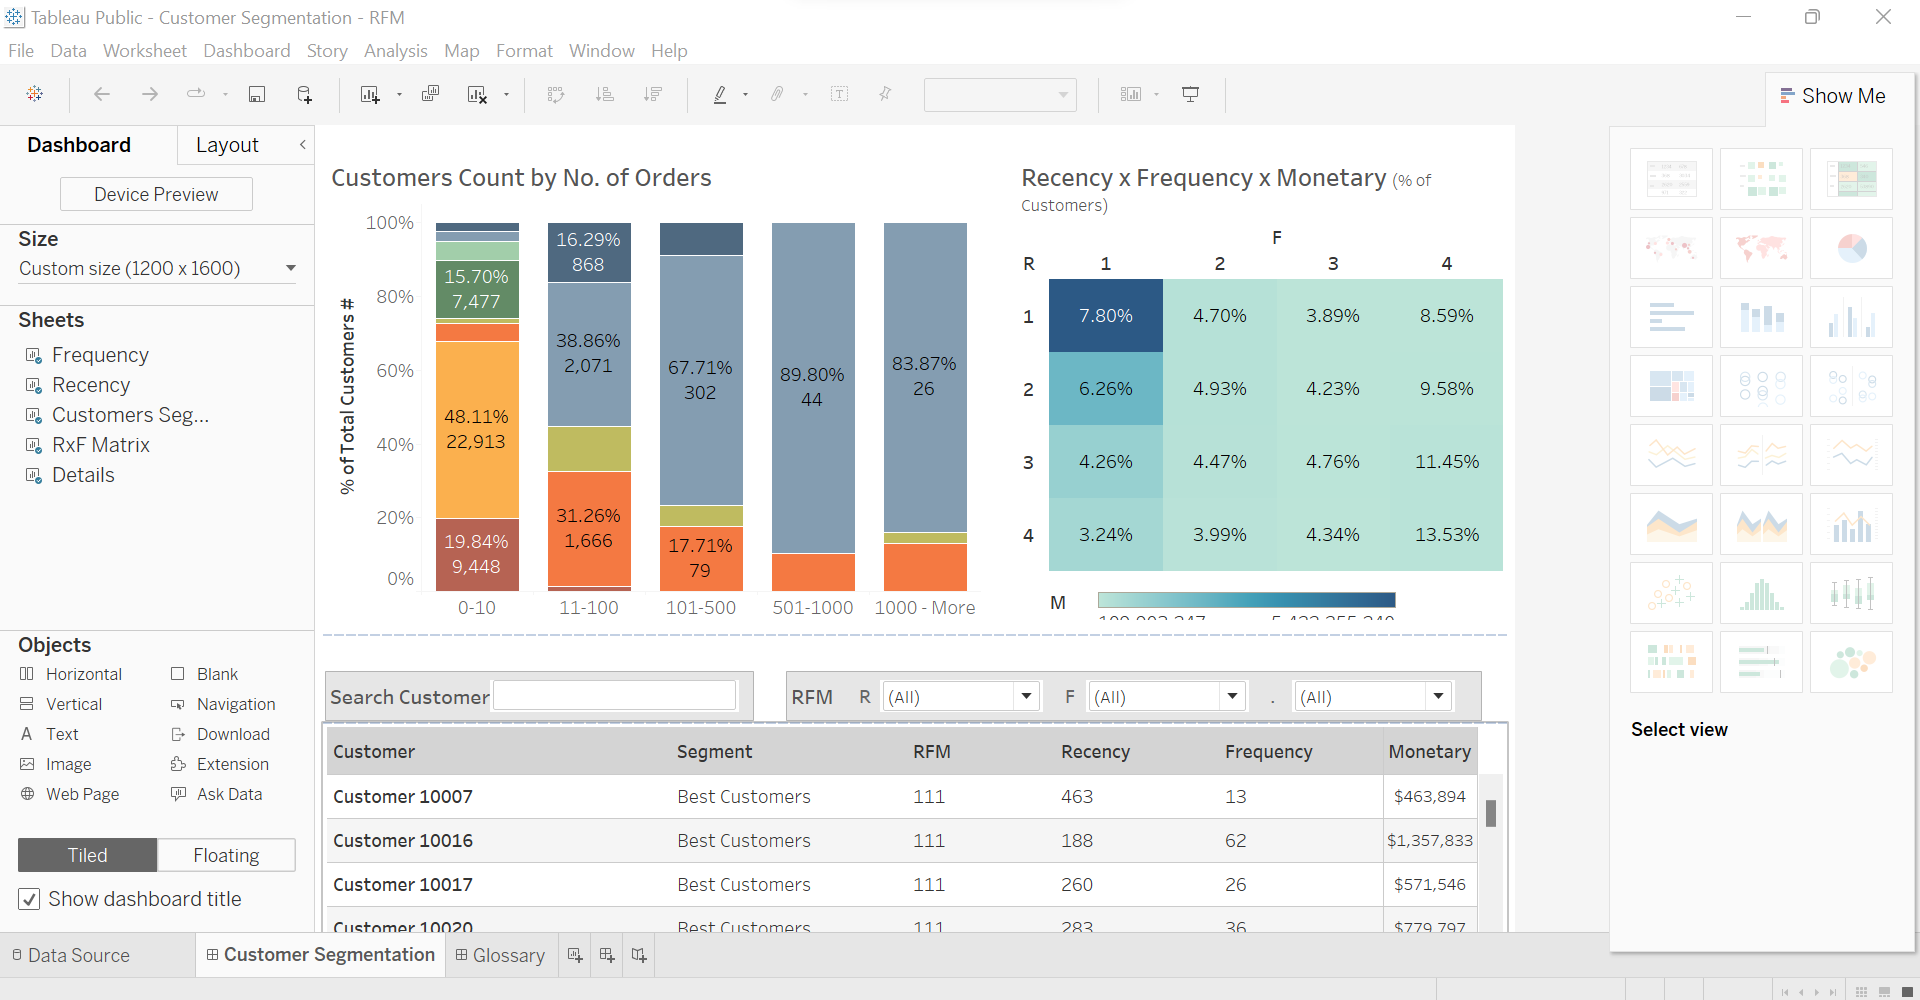The image size is (1920, 1000).
Task: Uncheck Show dashboard title
Action: coord(30,899)
